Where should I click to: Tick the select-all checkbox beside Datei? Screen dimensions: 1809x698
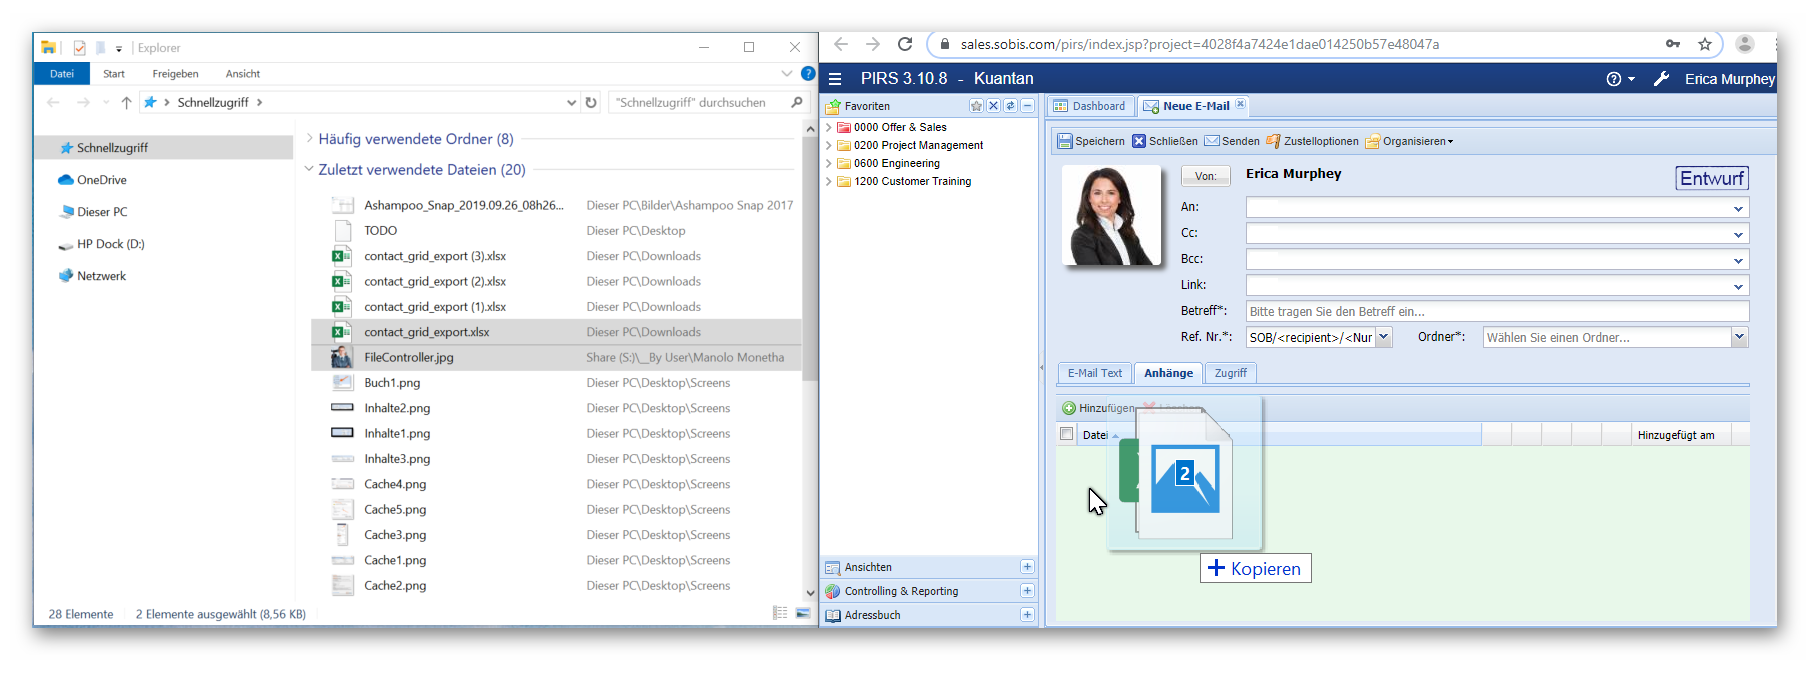pos(1066,434)
